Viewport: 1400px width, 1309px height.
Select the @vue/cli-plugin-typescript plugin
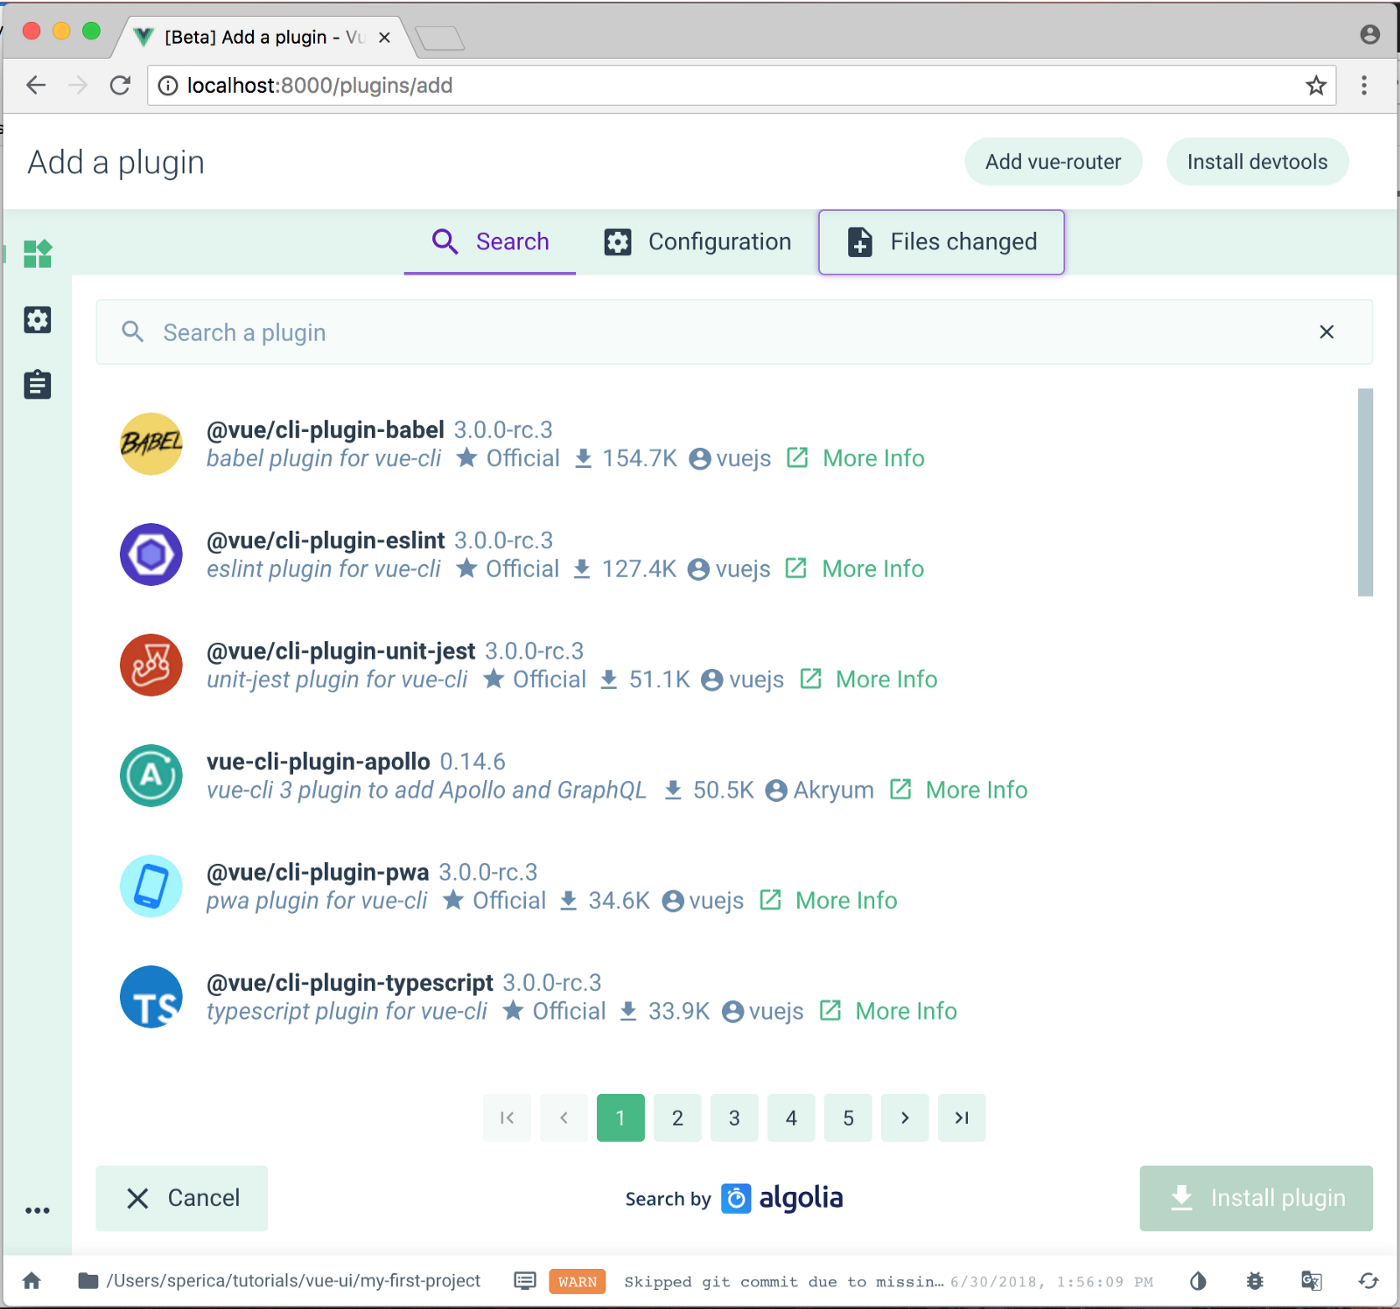point(349,983)
